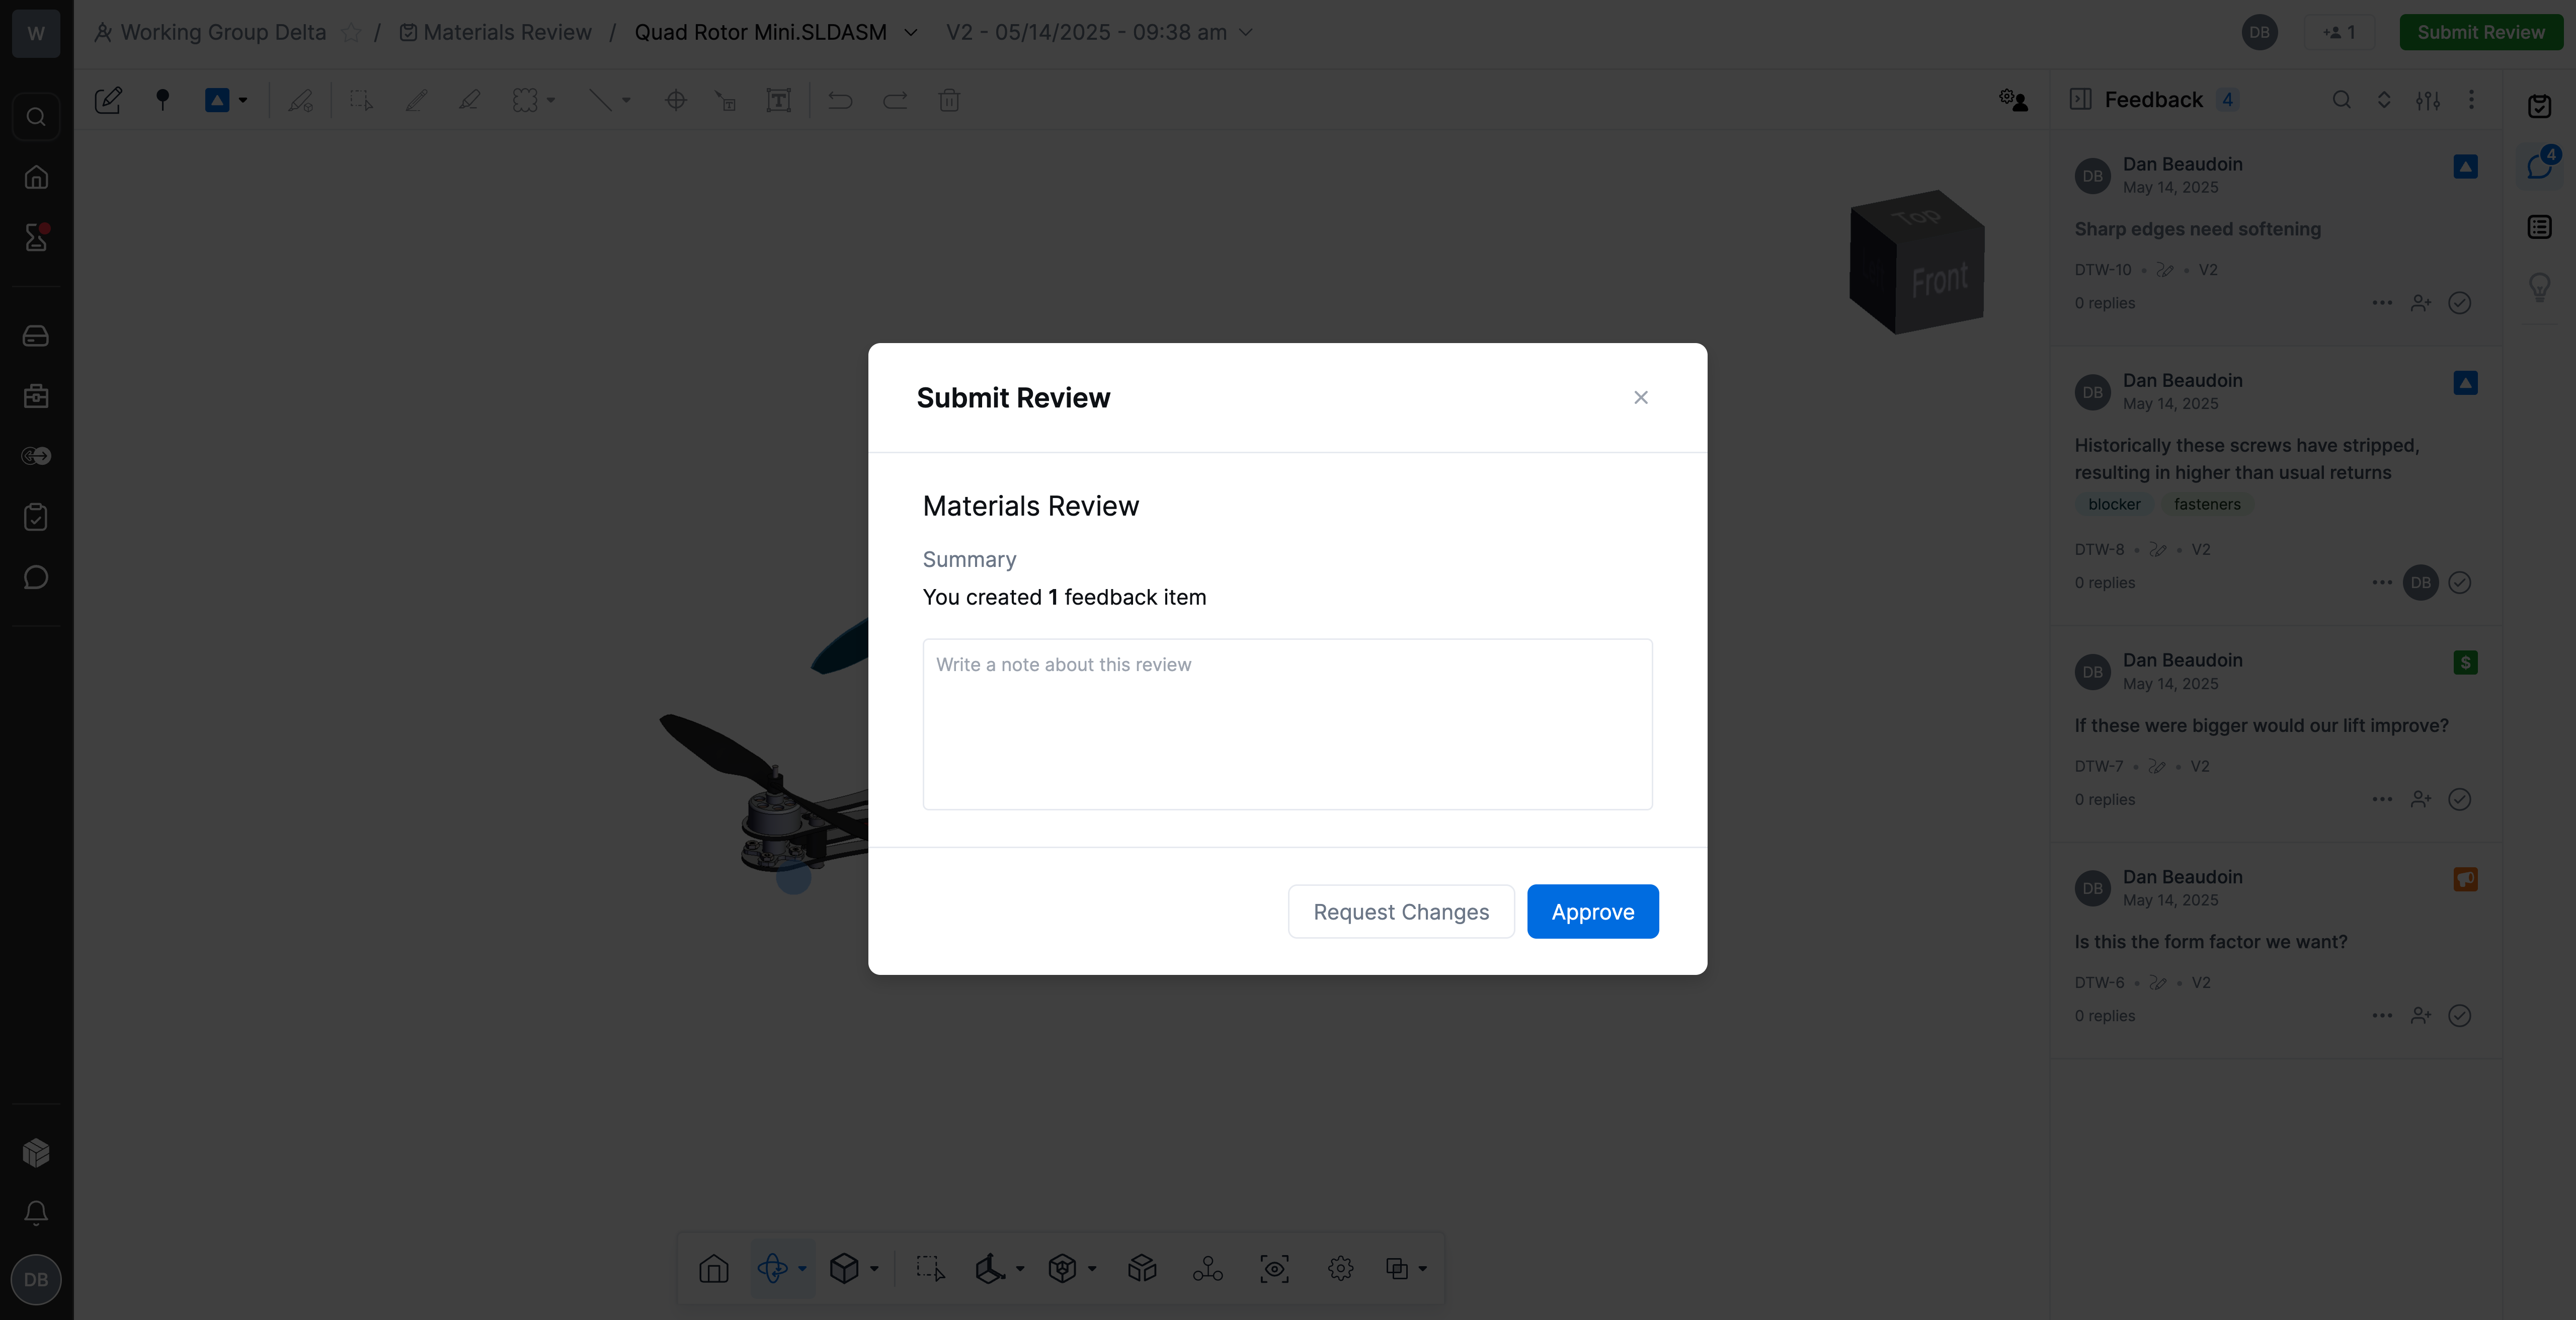This screenshot has height=1320, width=2576.
Task: Open the section plane tool dropdown arrow
Action: pyautogui.click(x=1020, y=1269)
